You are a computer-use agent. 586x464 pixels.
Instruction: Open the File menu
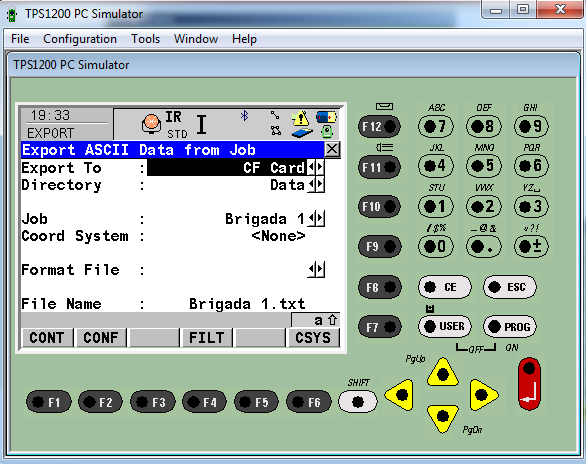pyautogui.click(x=20, y=39)
